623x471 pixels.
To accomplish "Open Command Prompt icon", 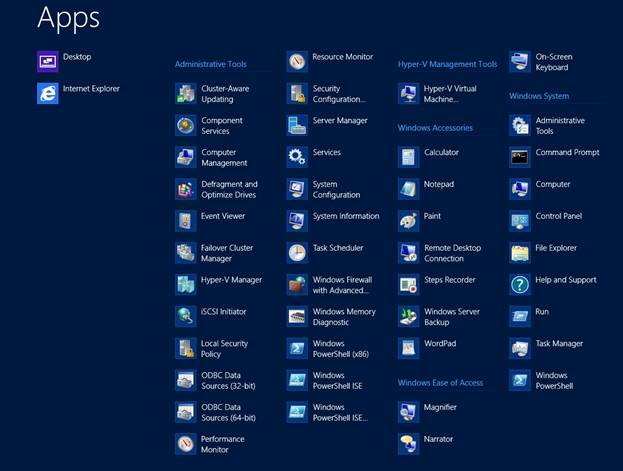I will 520,157.
